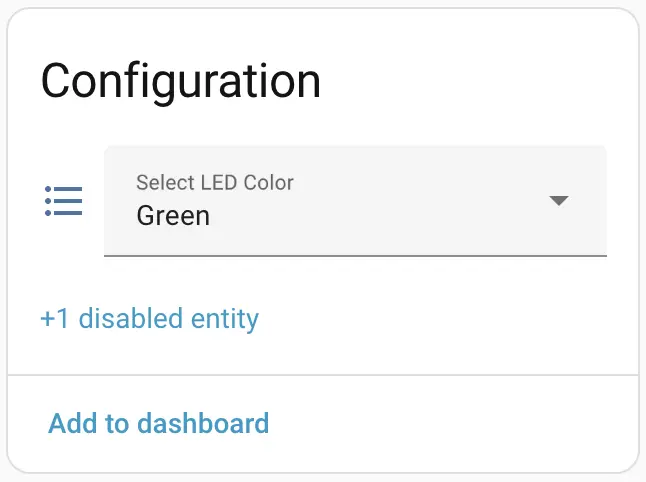Focus the LED Color select field
This screenshot has width=646, height=482.
355,201
